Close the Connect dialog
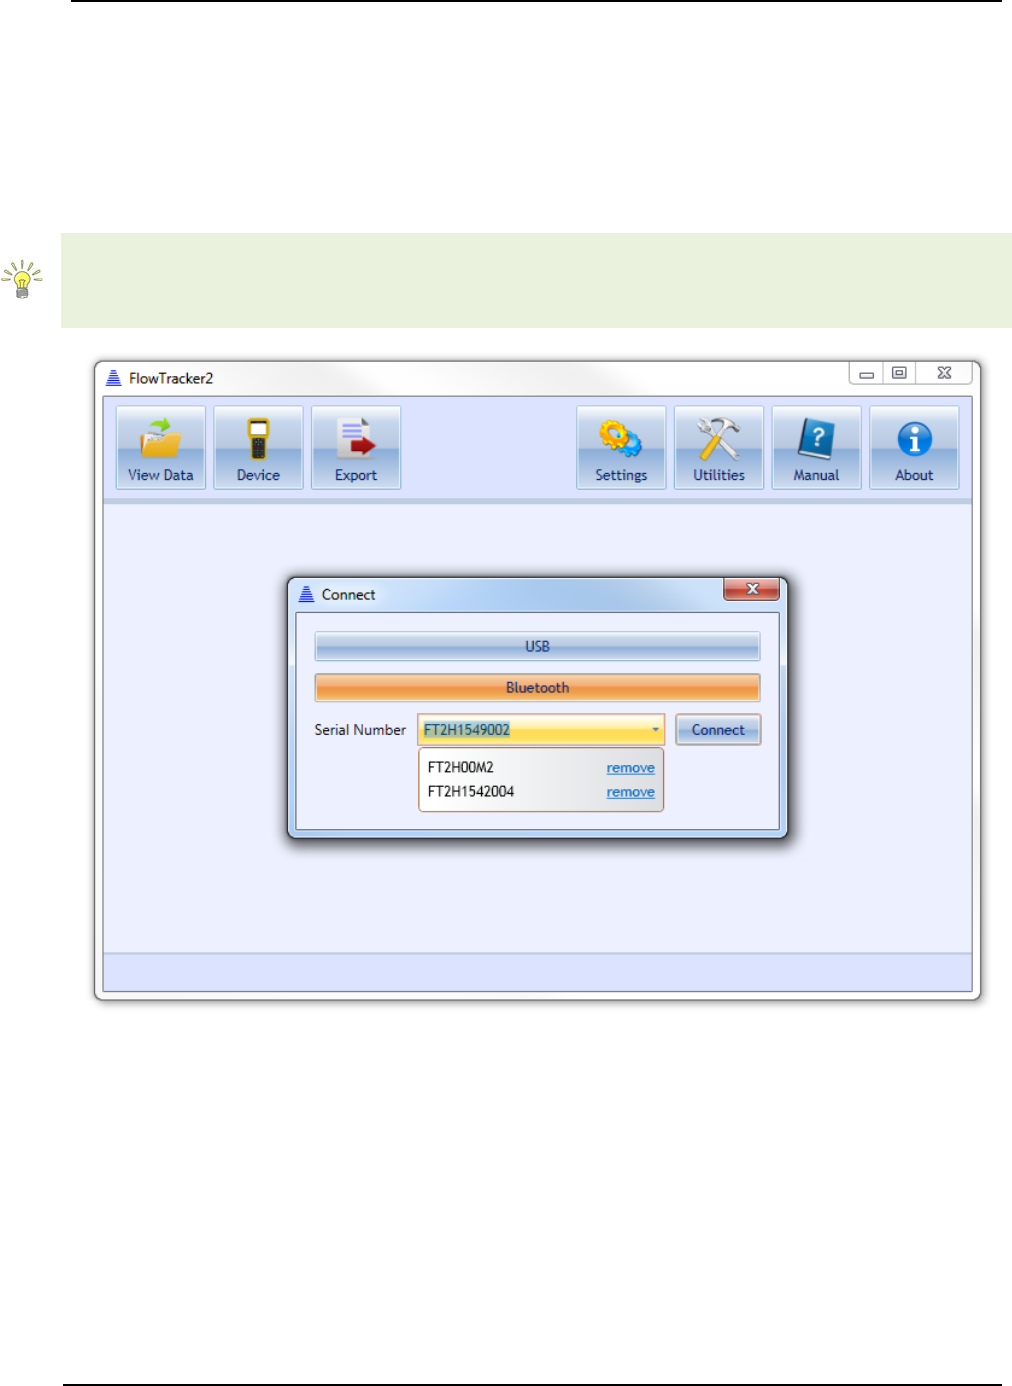 pos(751,589)
